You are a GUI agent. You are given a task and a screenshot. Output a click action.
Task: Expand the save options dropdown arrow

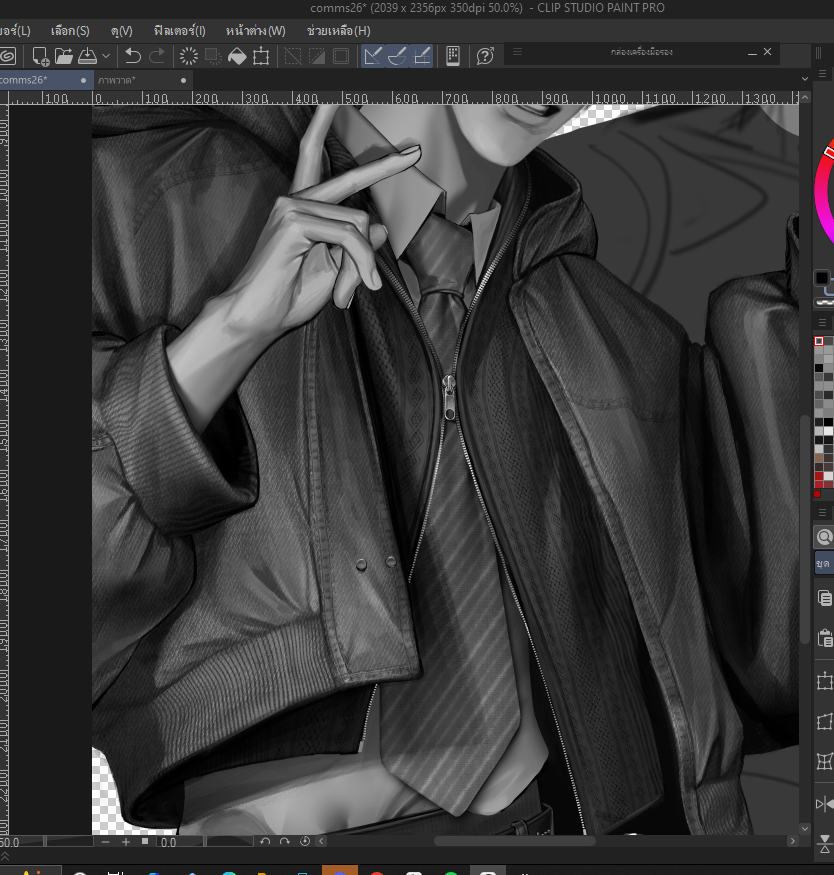click(106, 56)
